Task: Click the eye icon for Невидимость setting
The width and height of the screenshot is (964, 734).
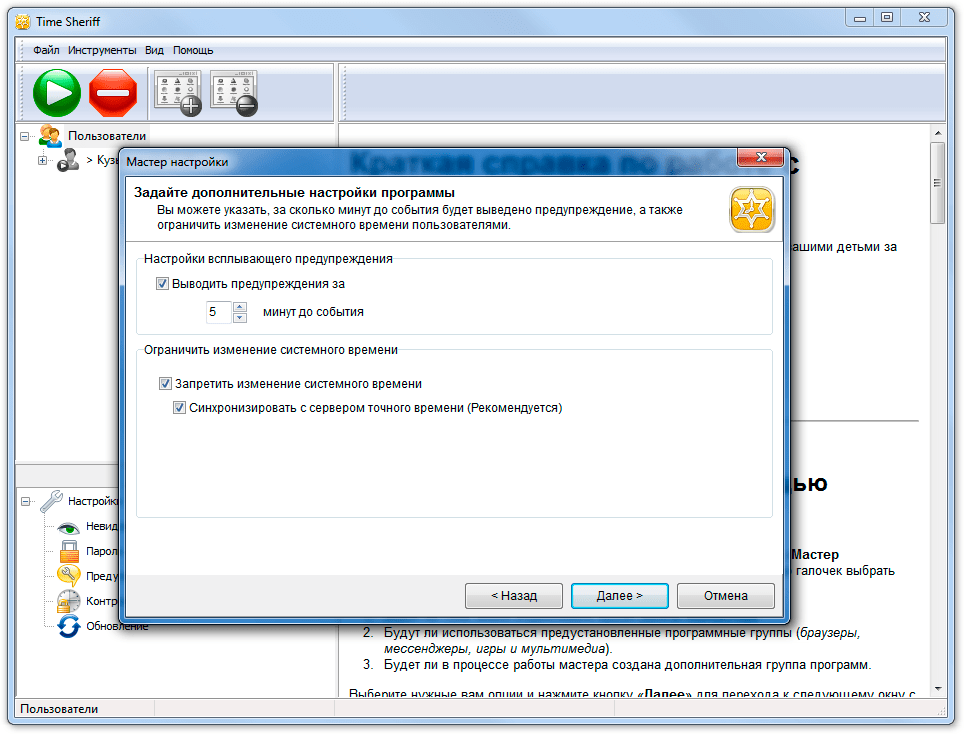Action: 68,527
